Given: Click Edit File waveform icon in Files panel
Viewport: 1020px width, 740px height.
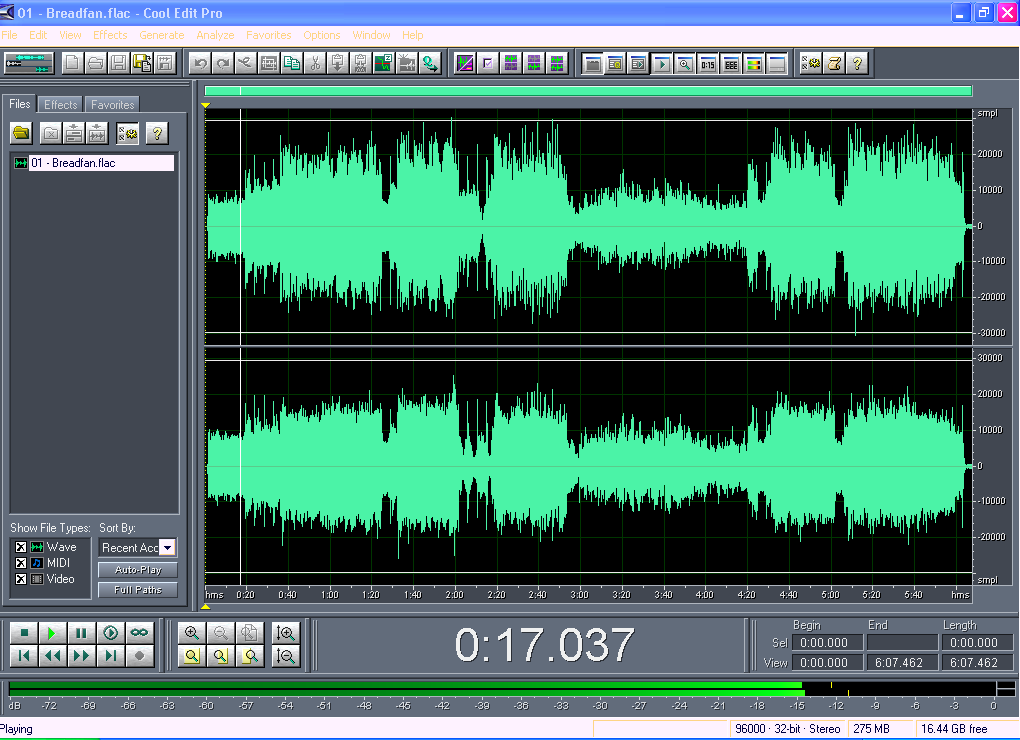Looking at the screenshot, I should pyautogui.click(x=97, y=133).
